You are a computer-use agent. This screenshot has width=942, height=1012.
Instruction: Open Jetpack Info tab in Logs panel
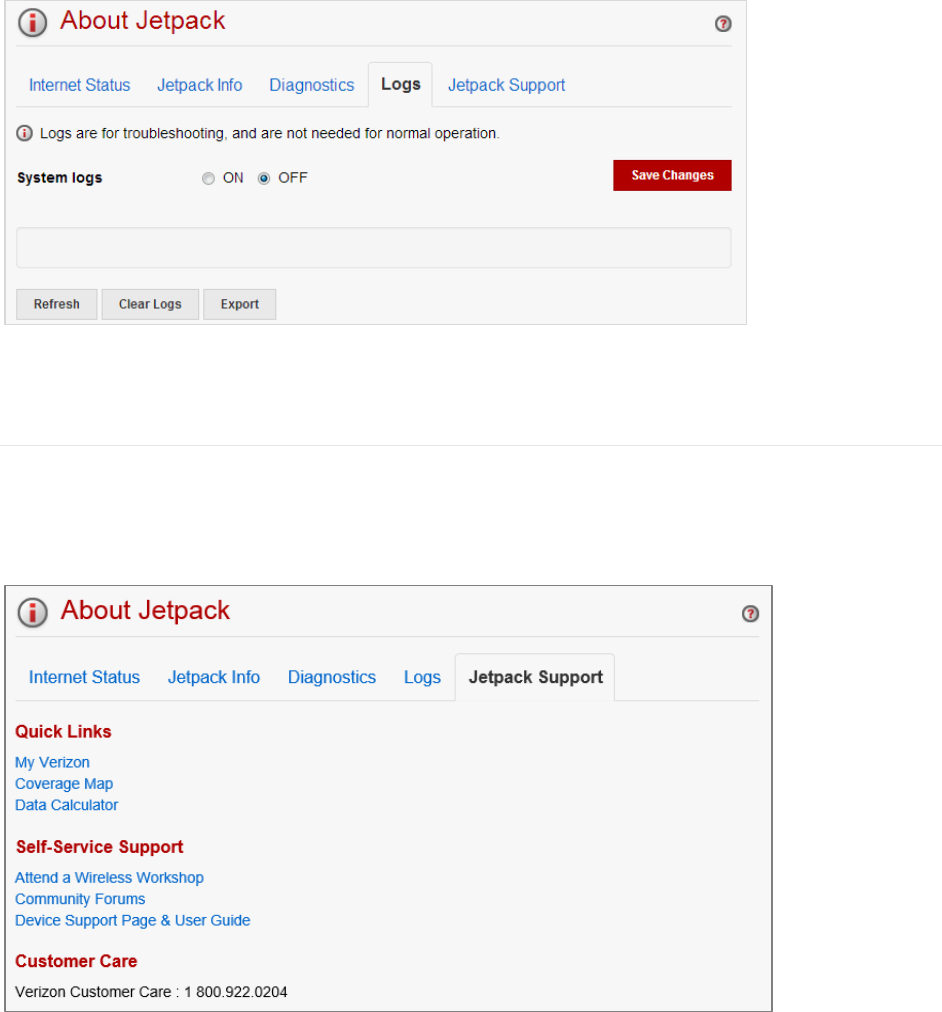pos(199,85)
